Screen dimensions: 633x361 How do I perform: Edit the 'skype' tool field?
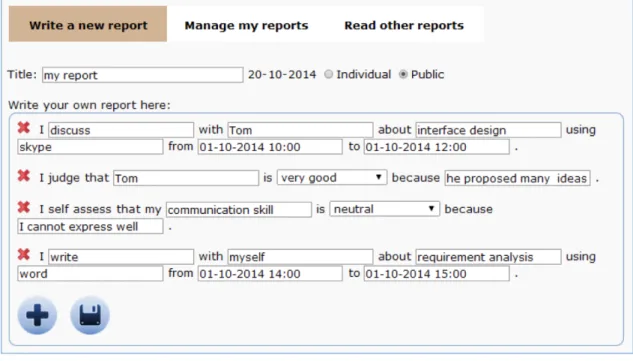90,147
